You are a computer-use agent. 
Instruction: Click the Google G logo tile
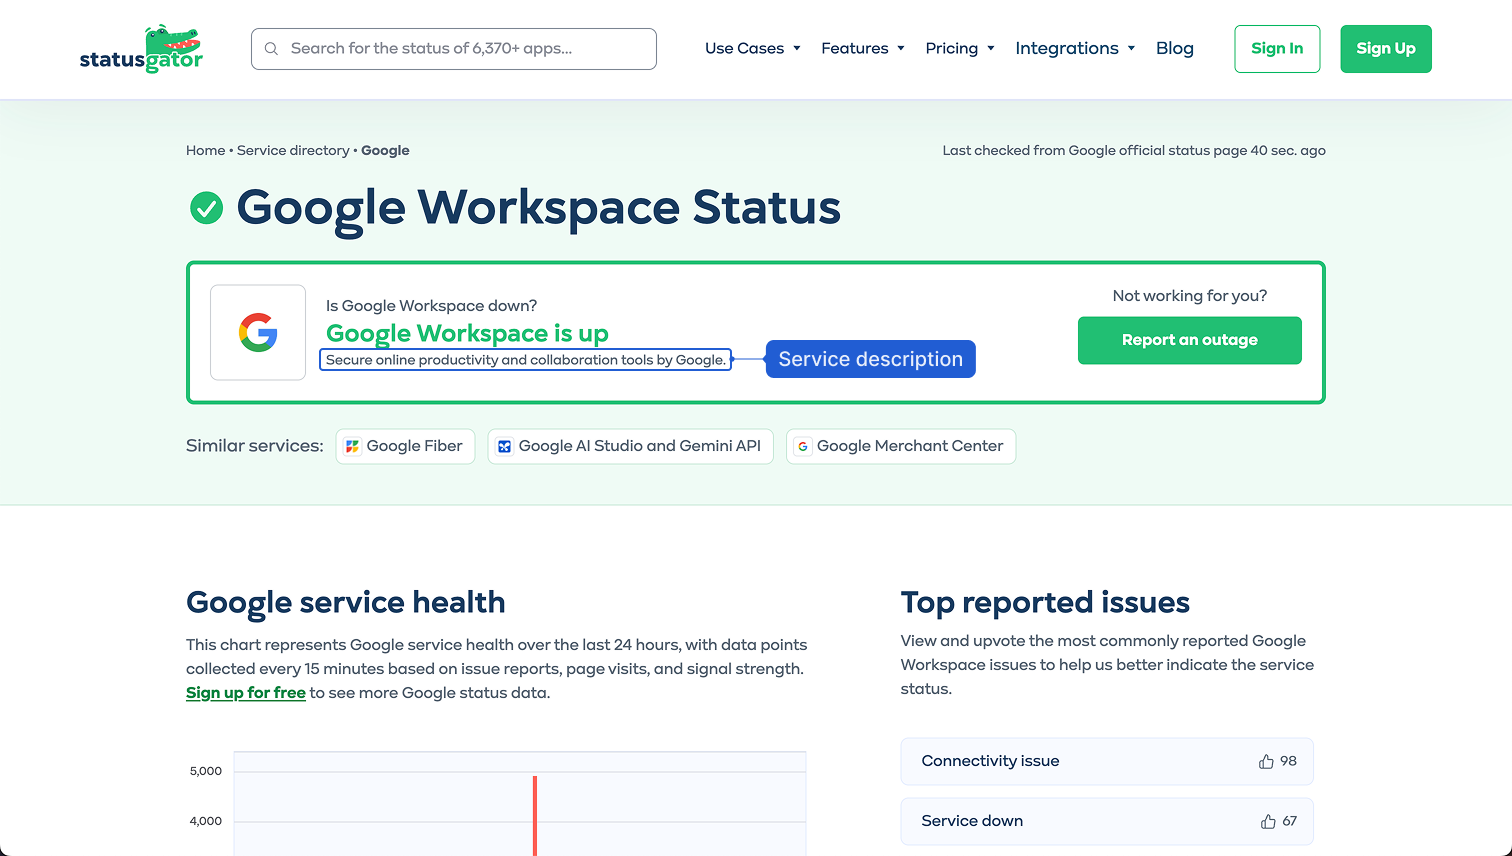click(x=258, y=332)
